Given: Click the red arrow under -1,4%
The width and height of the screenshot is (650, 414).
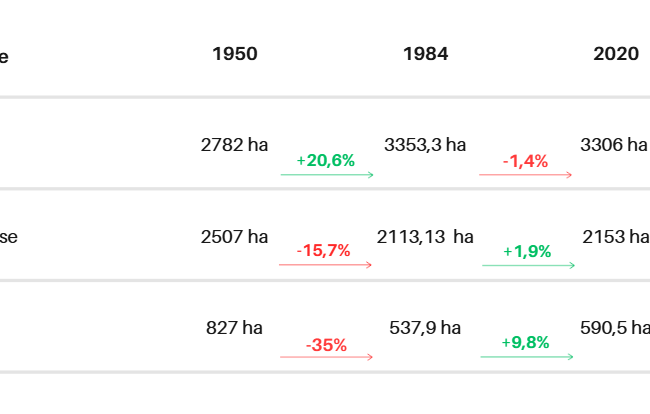Looking at the screenshot, I should click(525, 175).
